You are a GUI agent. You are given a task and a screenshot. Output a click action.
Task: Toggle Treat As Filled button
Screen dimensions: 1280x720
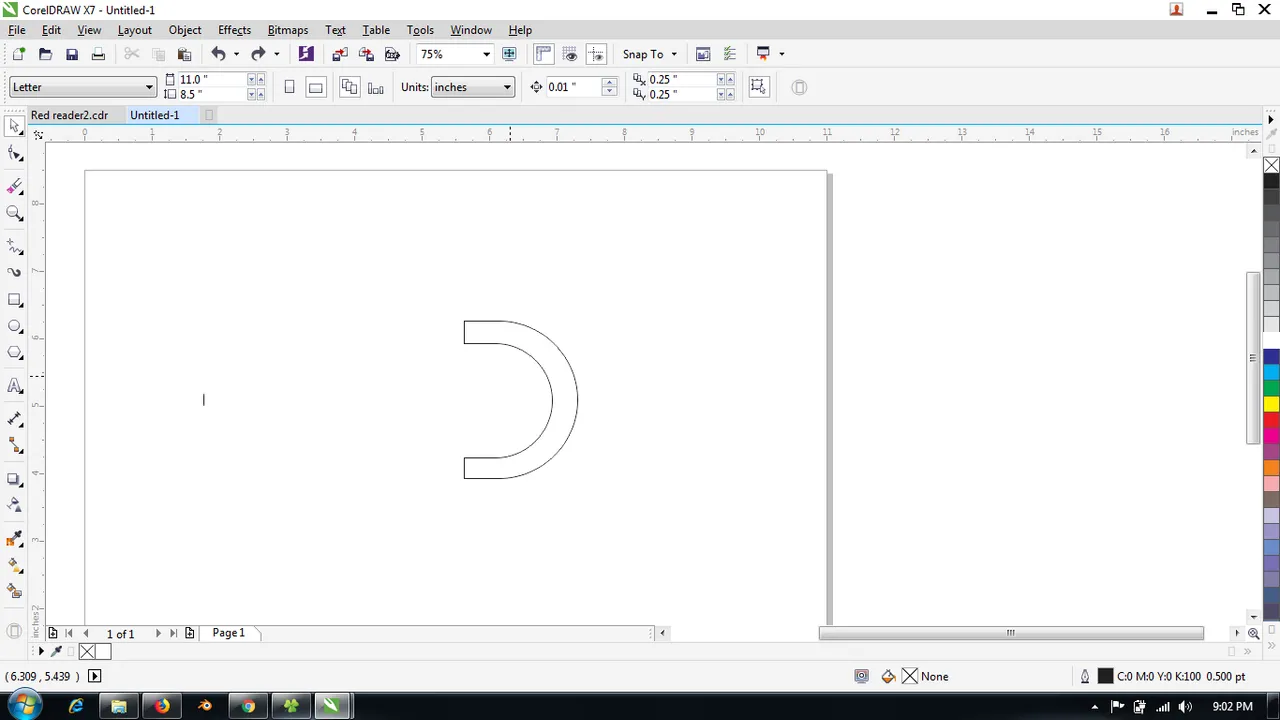coord(758,87)
